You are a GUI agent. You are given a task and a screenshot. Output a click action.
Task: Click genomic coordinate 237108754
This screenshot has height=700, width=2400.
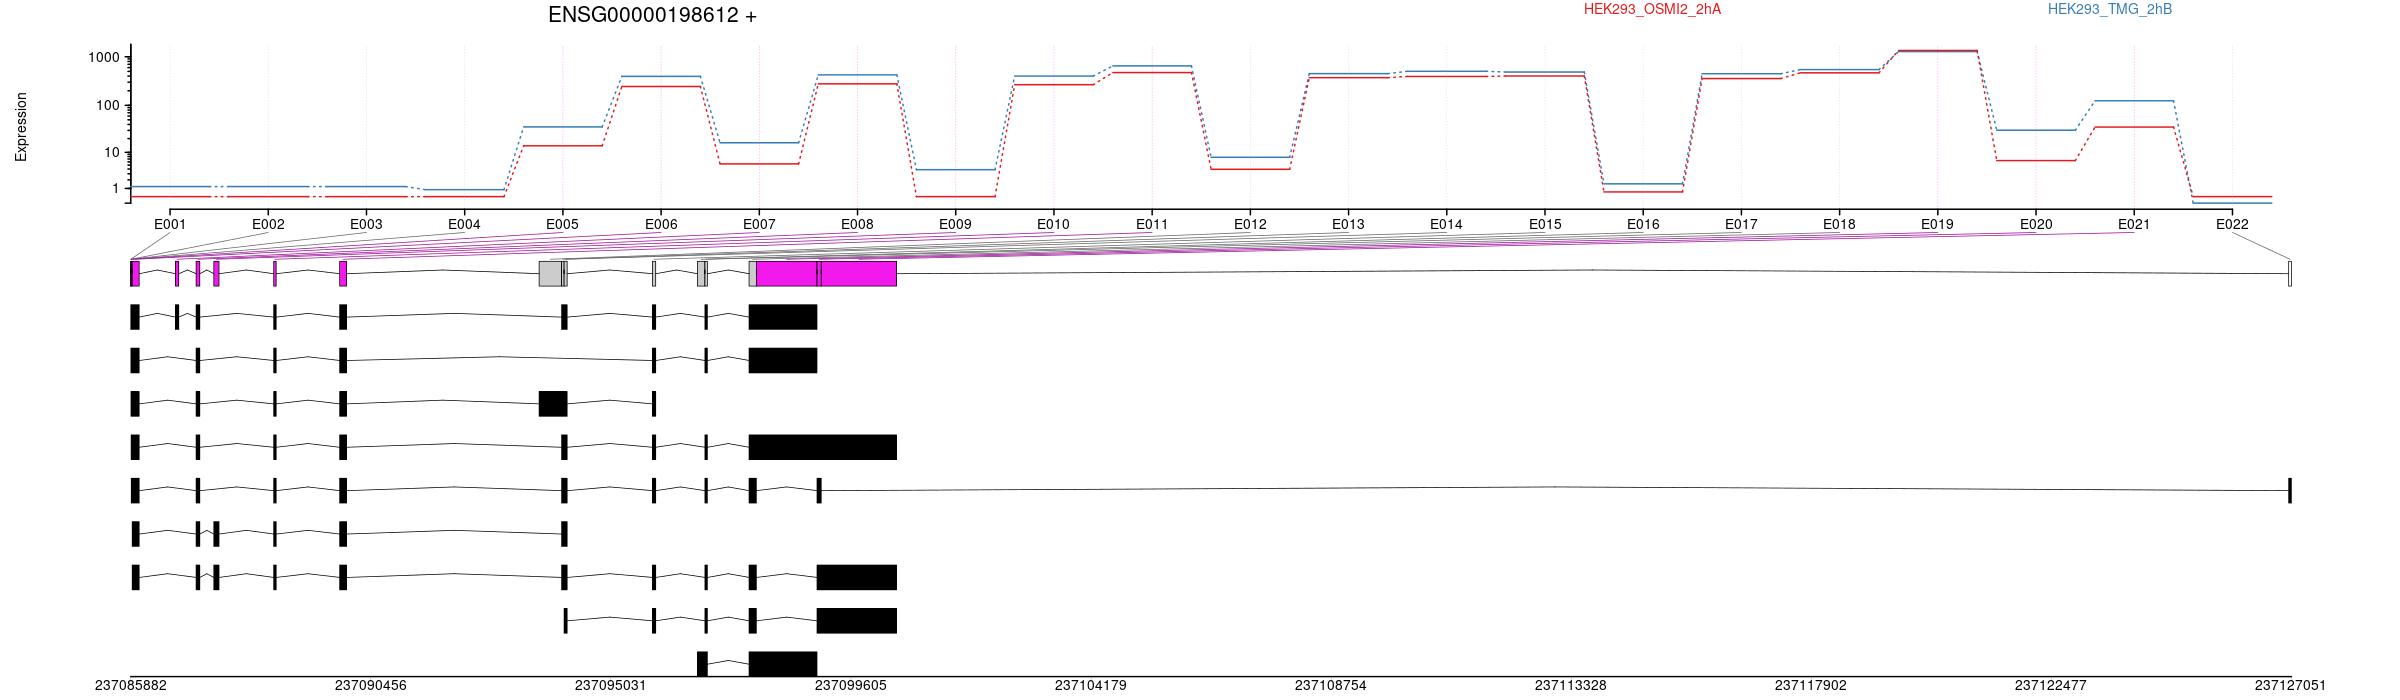click(x=1331, y=686)
